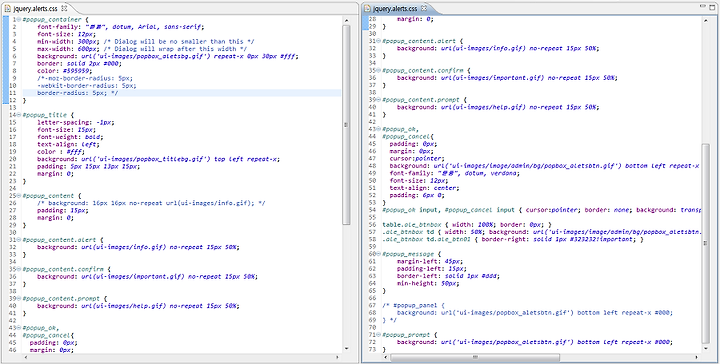Click the popbox_titlebg.gif background line
720x364 pixels.
pos(158,159)
